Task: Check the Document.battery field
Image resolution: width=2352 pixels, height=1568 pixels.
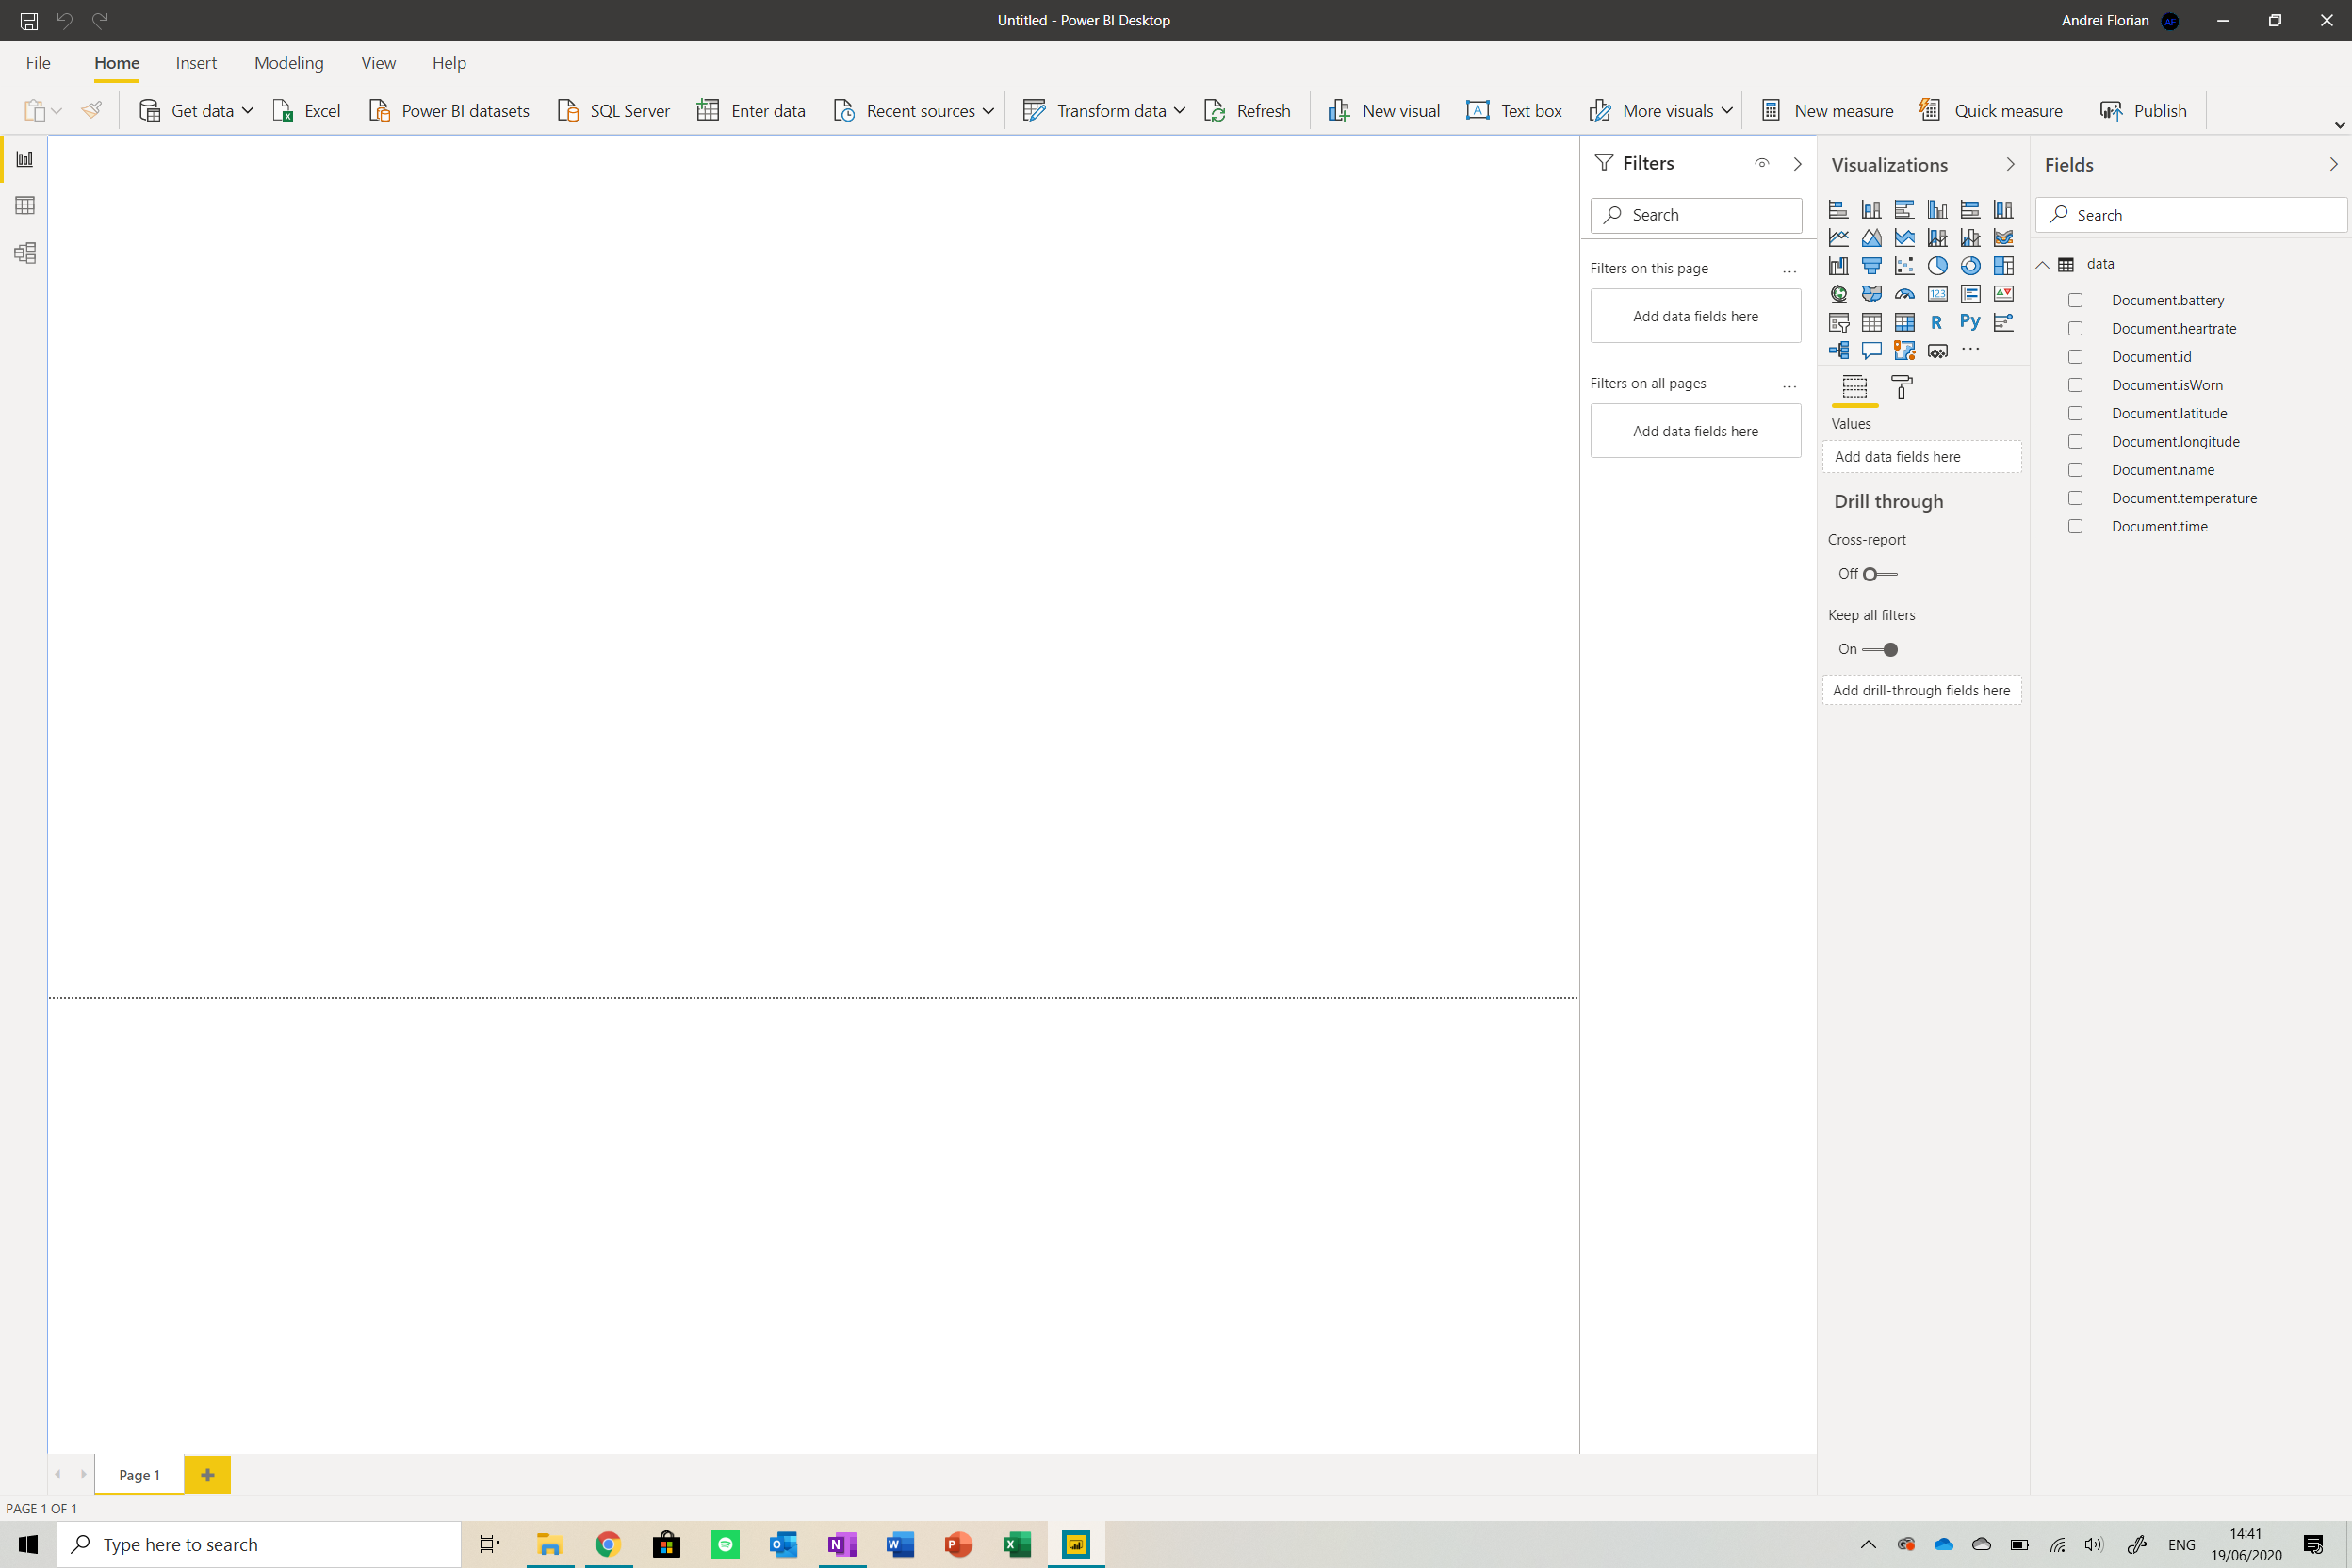Action: [x=2075, y=300]
